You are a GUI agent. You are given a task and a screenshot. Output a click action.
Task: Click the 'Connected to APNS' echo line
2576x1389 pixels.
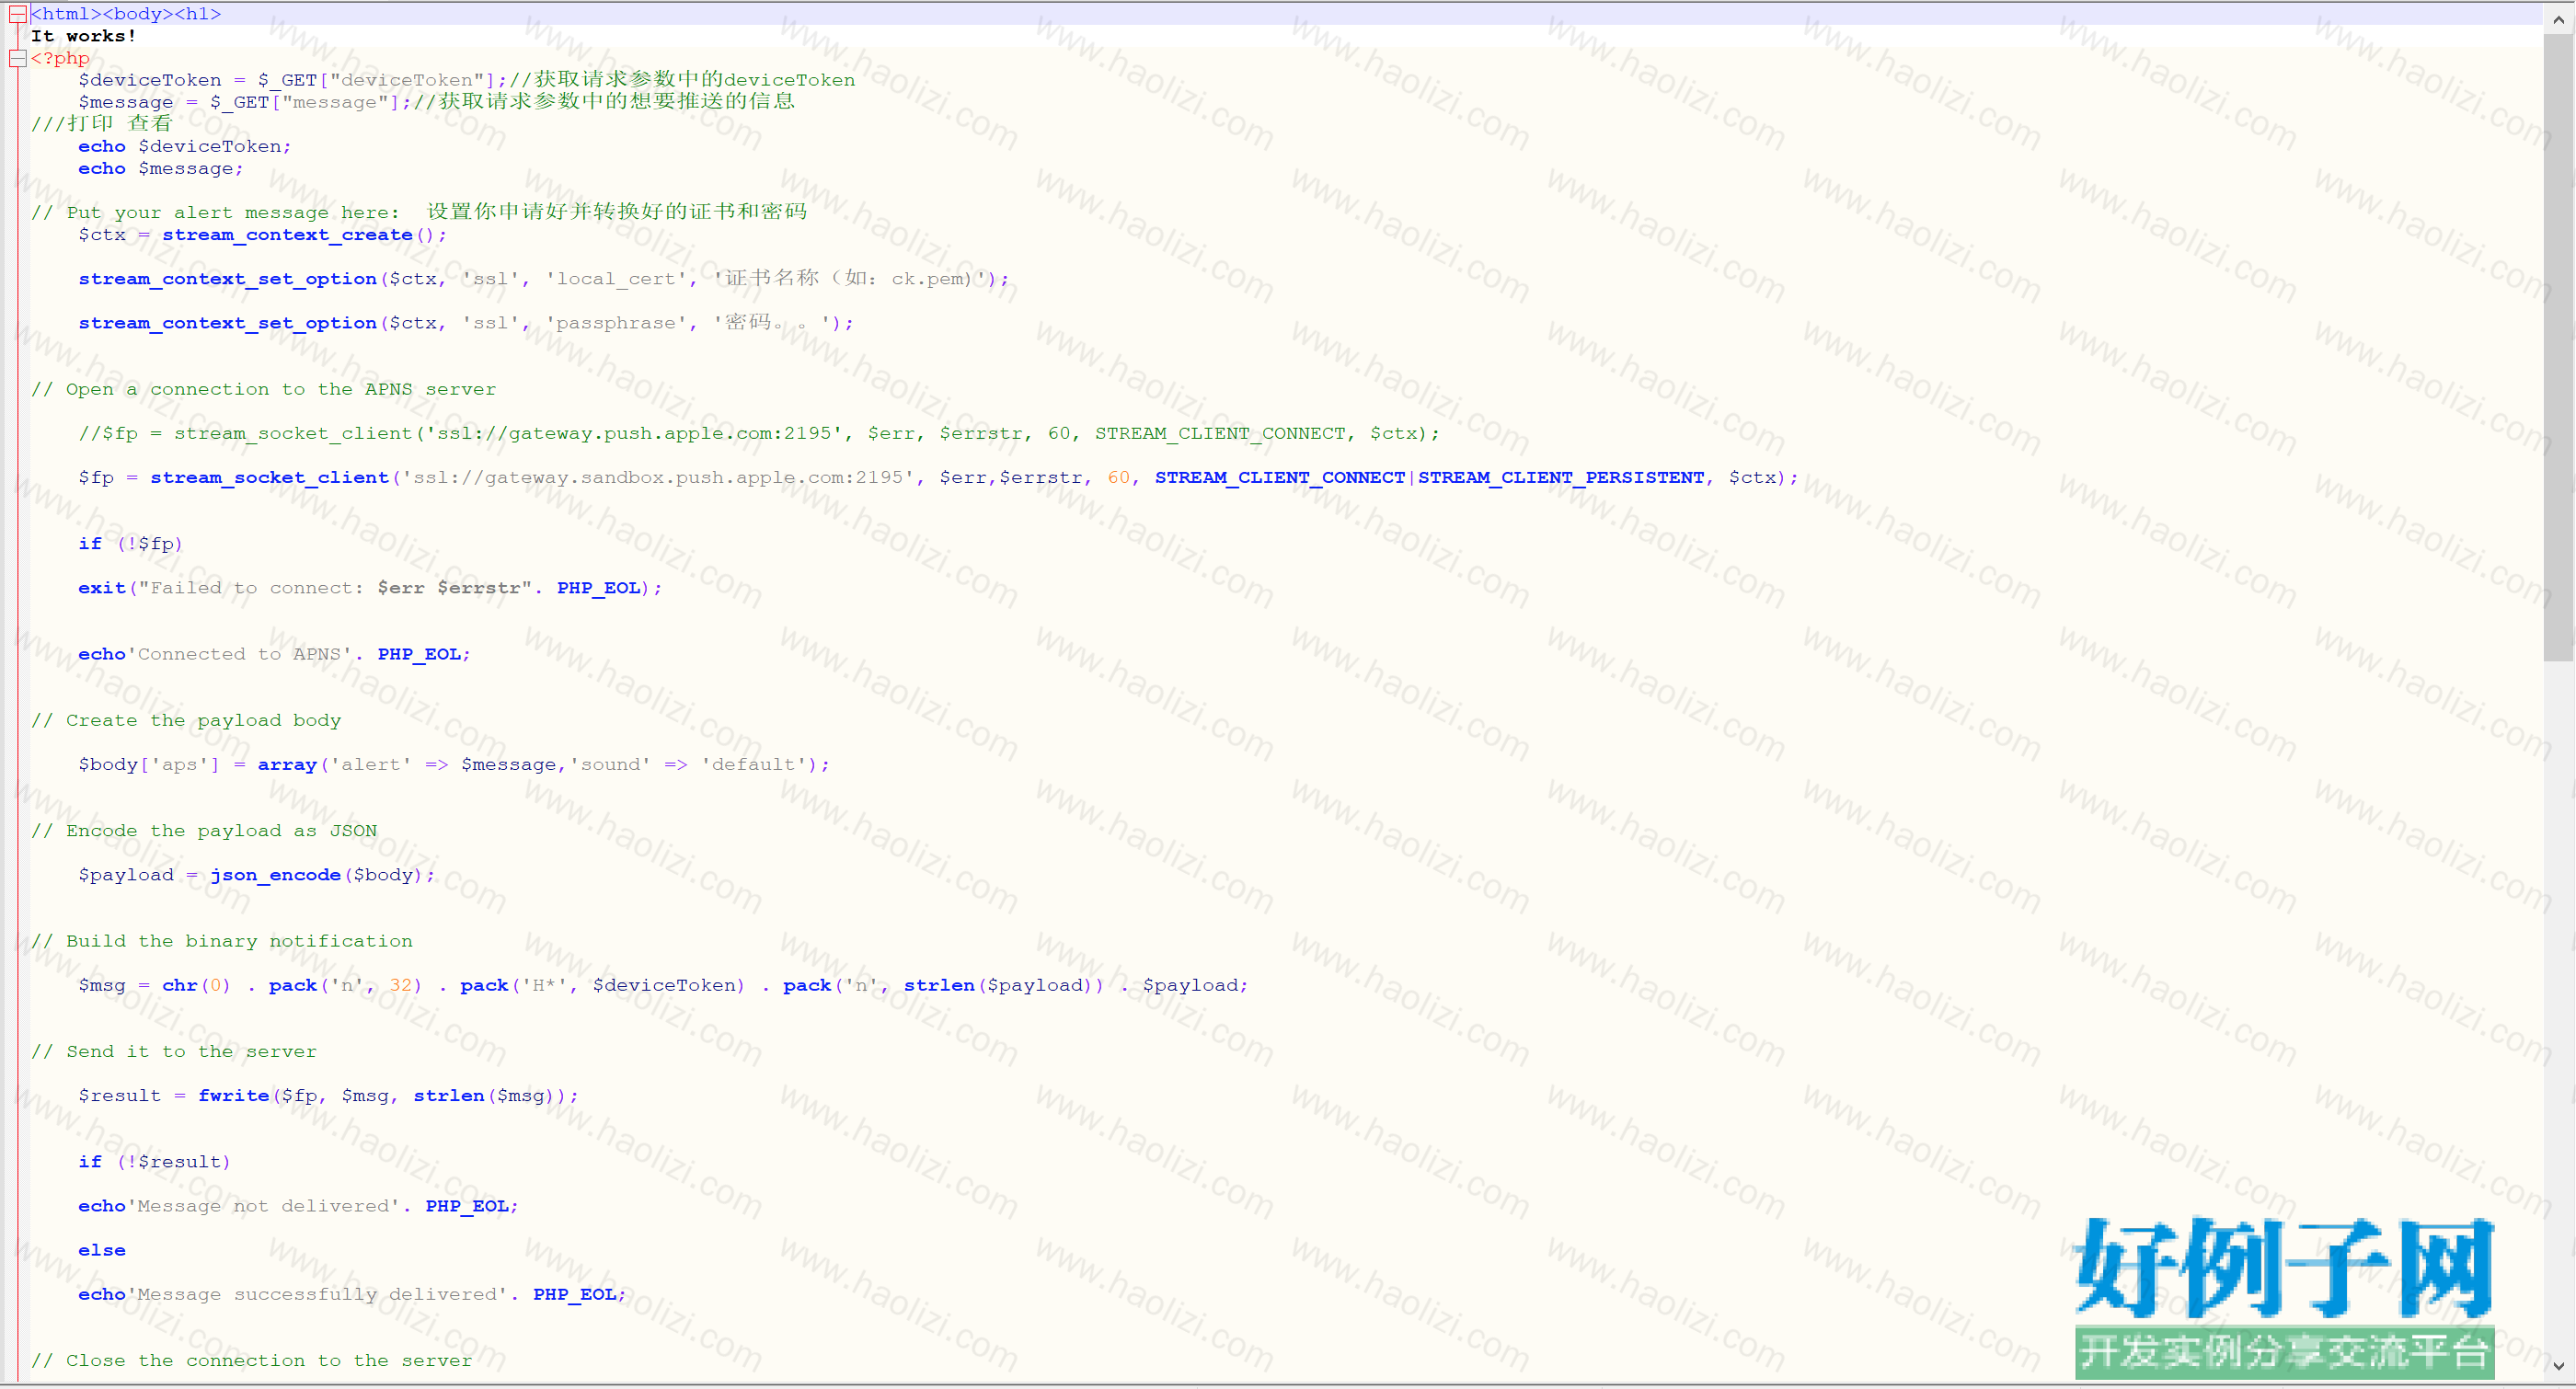point(274,654)
